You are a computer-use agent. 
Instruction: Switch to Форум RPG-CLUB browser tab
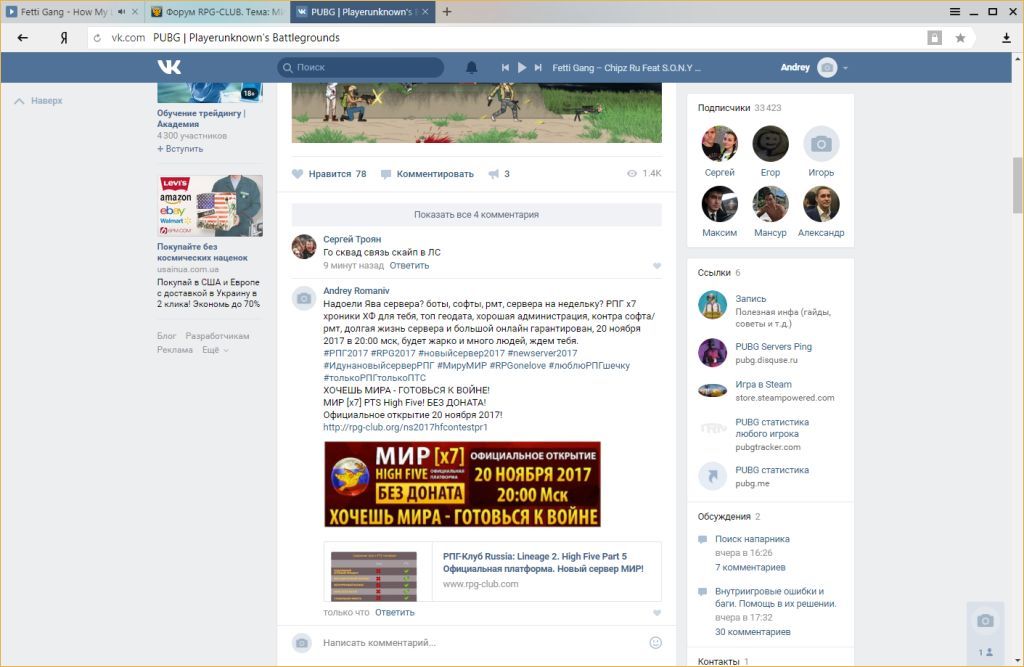[x=218, y=12]
